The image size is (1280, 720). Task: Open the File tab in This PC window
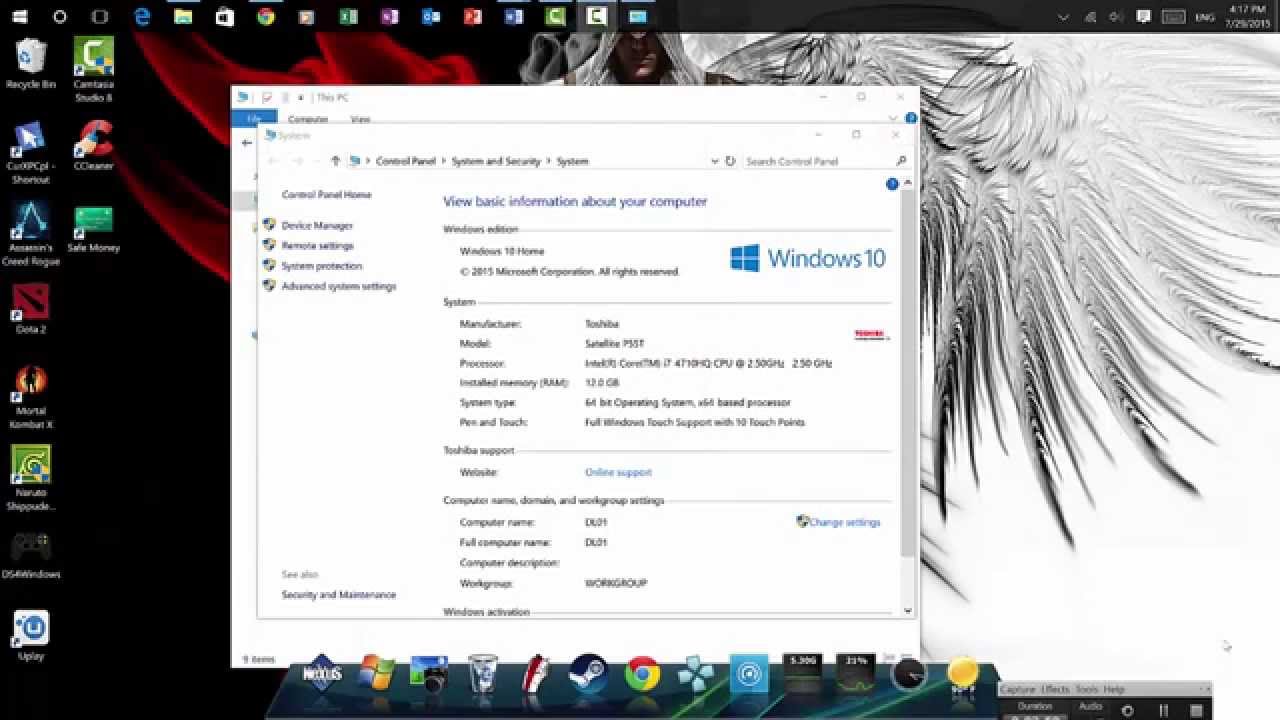click(x=254, y=119)
